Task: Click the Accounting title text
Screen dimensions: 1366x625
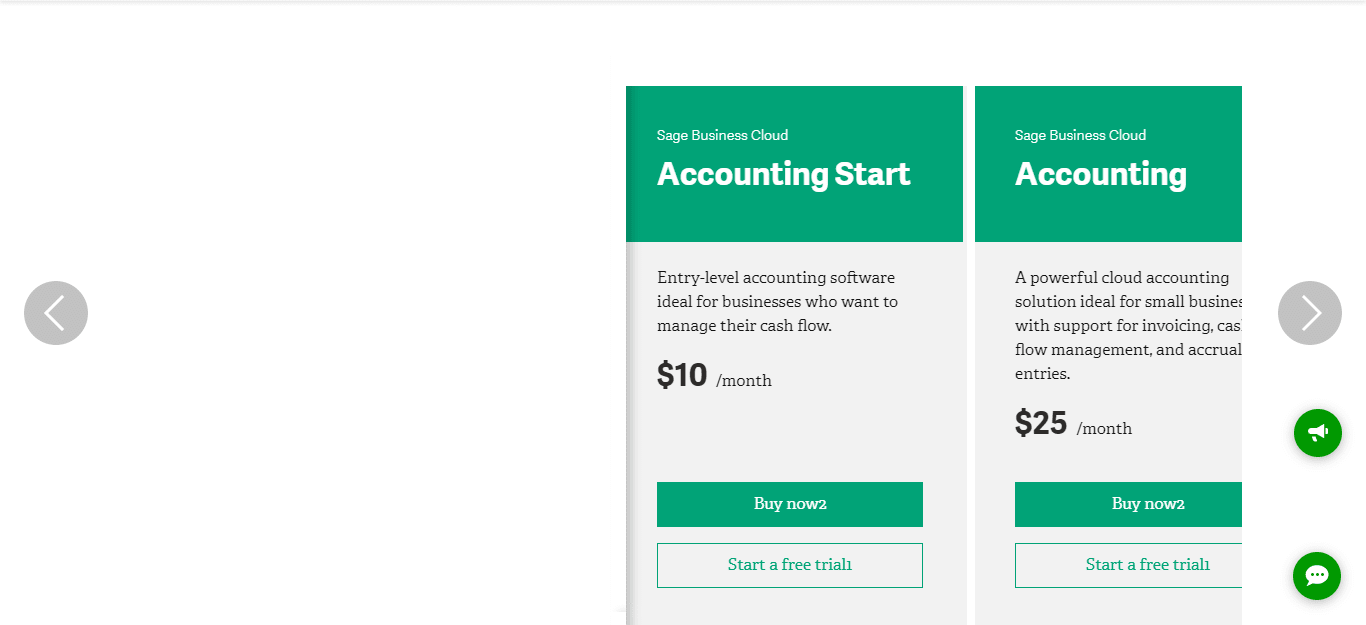Action: coord(1100,174)
